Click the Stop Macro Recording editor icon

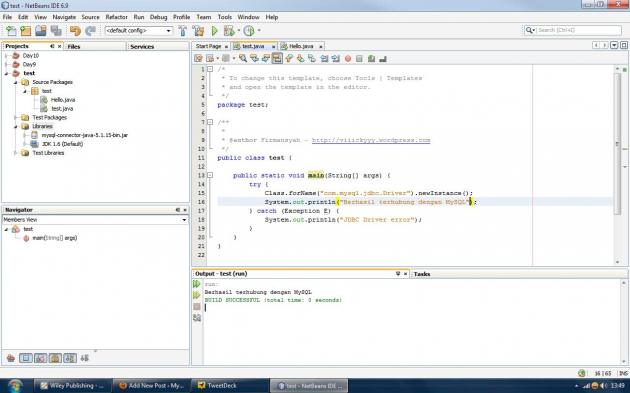pos(359,59)
